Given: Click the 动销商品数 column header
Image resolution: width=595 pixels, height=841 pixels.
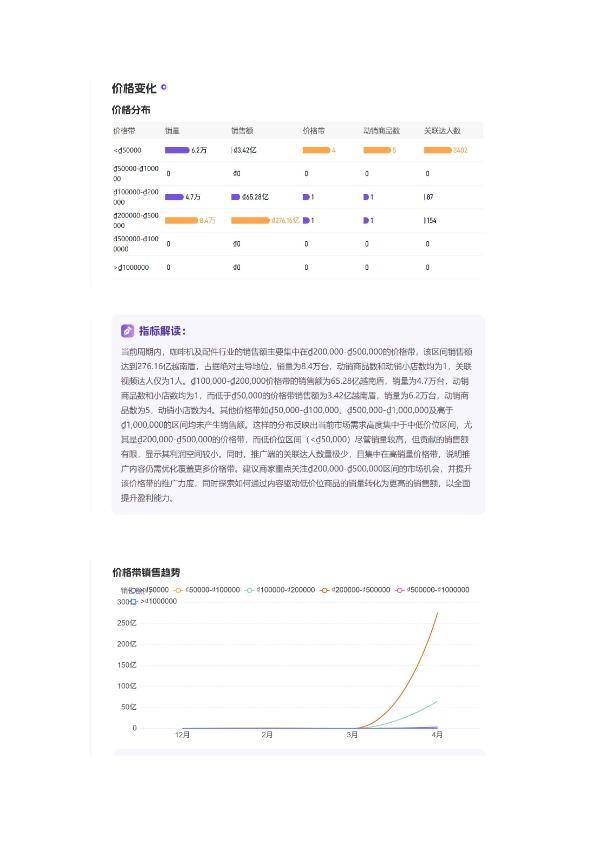Looking at the screenshot, I should [x=381, y=131].
